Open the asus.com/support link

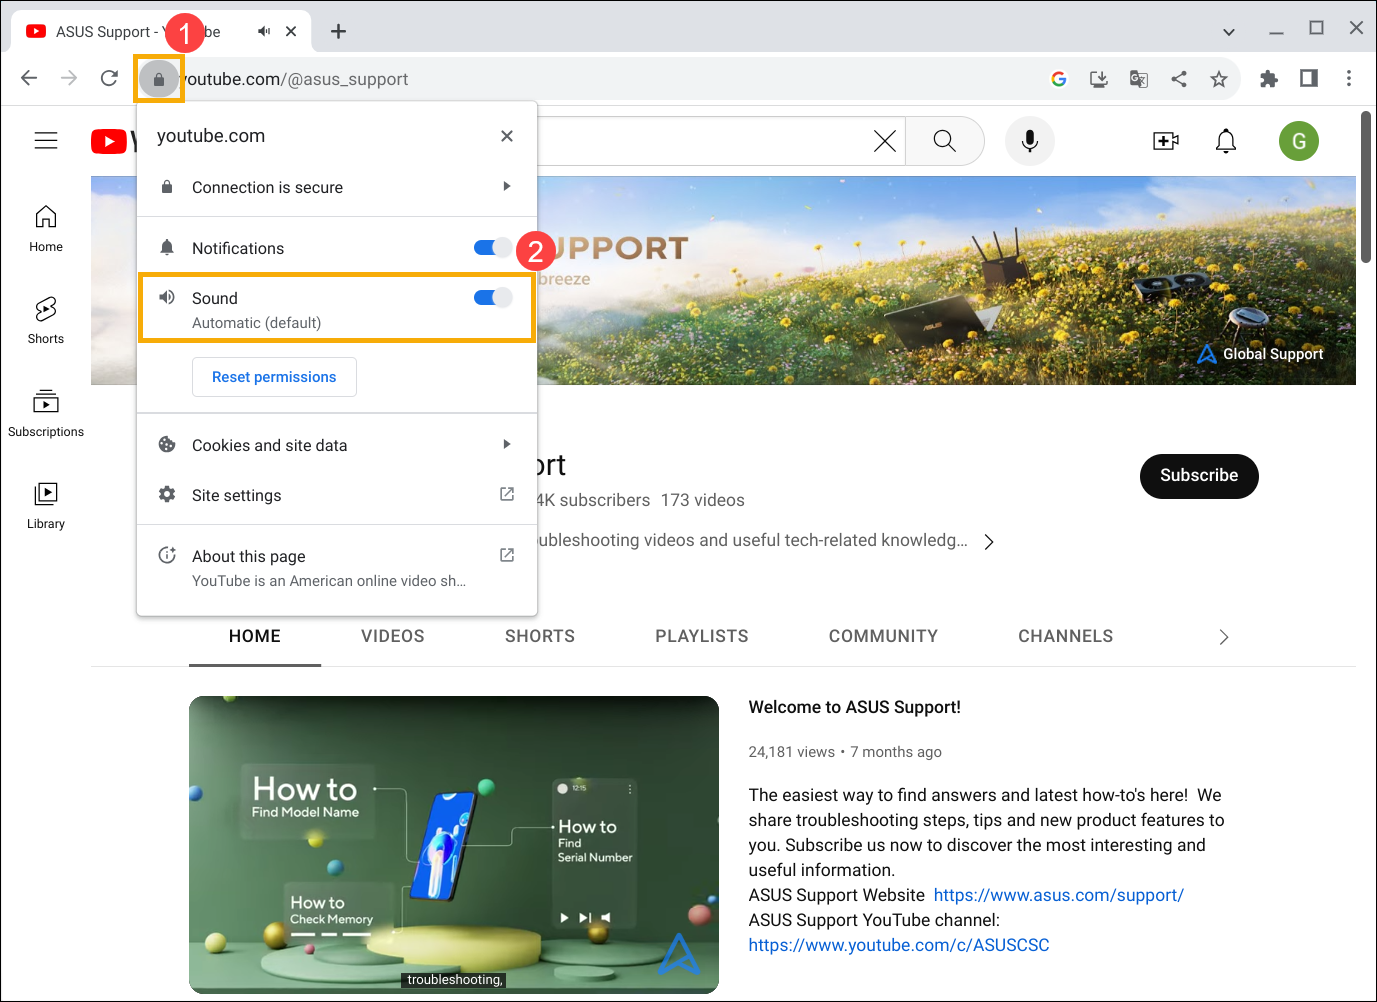click(1058, 895)
